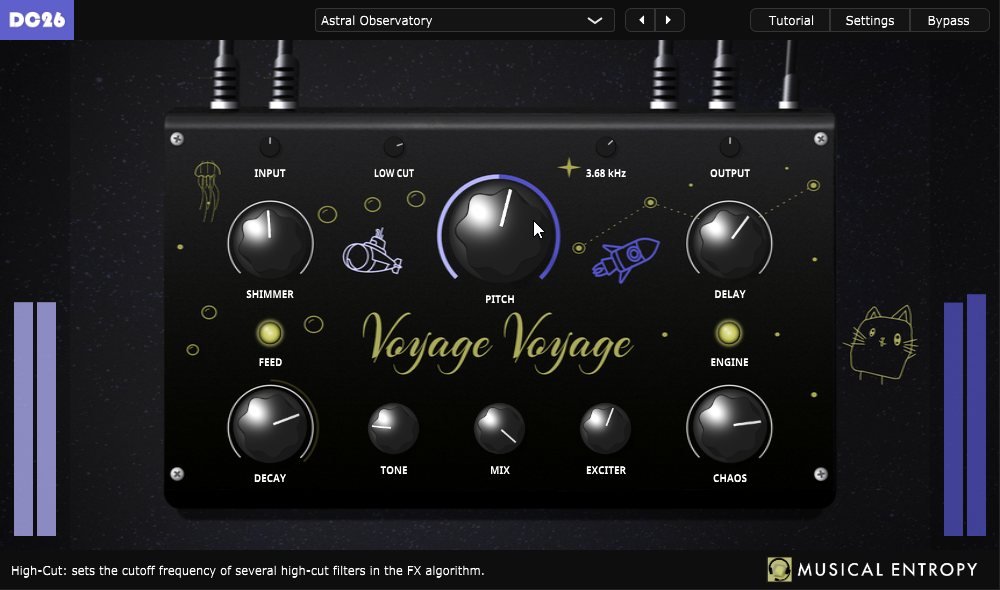Click the Musical Entropy logo

click(x=872, y=570)
